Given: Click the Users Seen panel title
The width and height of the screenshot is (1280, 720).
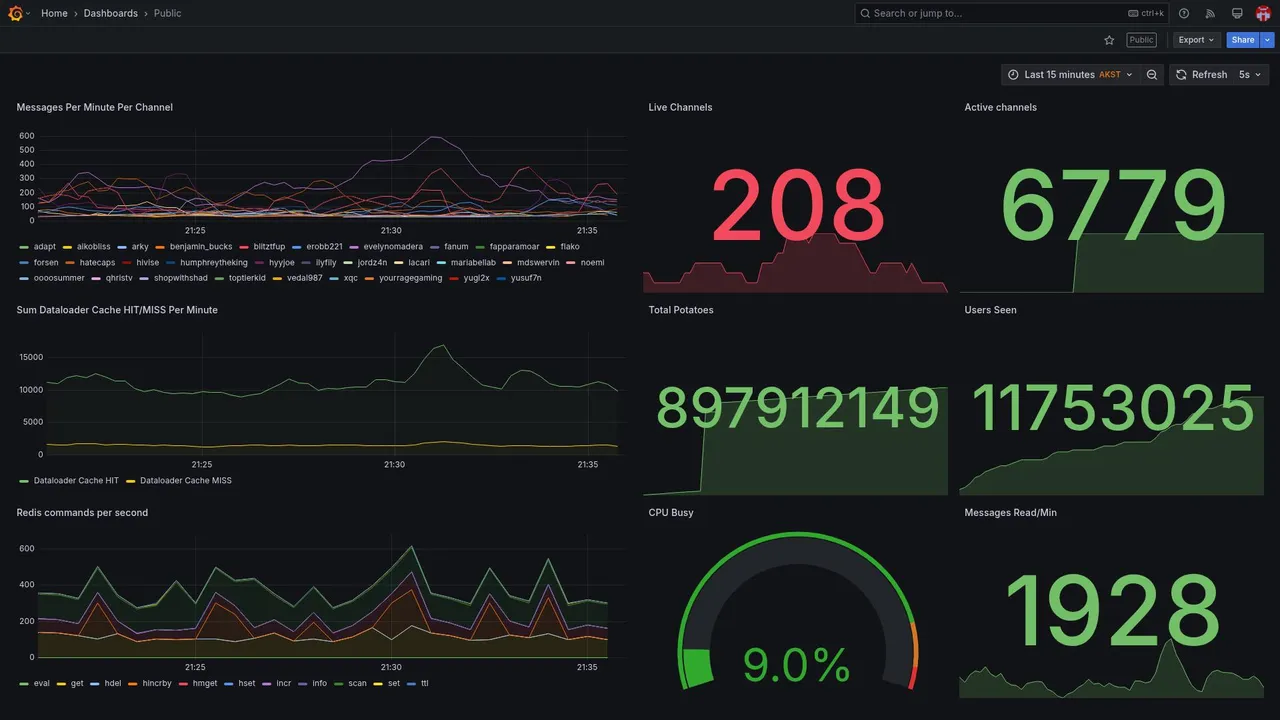Looking at the screenshot, I should (990, 310).
